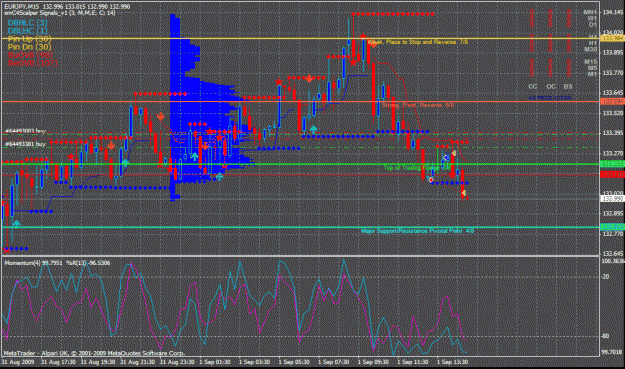Select the 'Place to Stop and Reverse 7/8' label
Viewport: 625px width, 369px height.
(x=418, y=42)
